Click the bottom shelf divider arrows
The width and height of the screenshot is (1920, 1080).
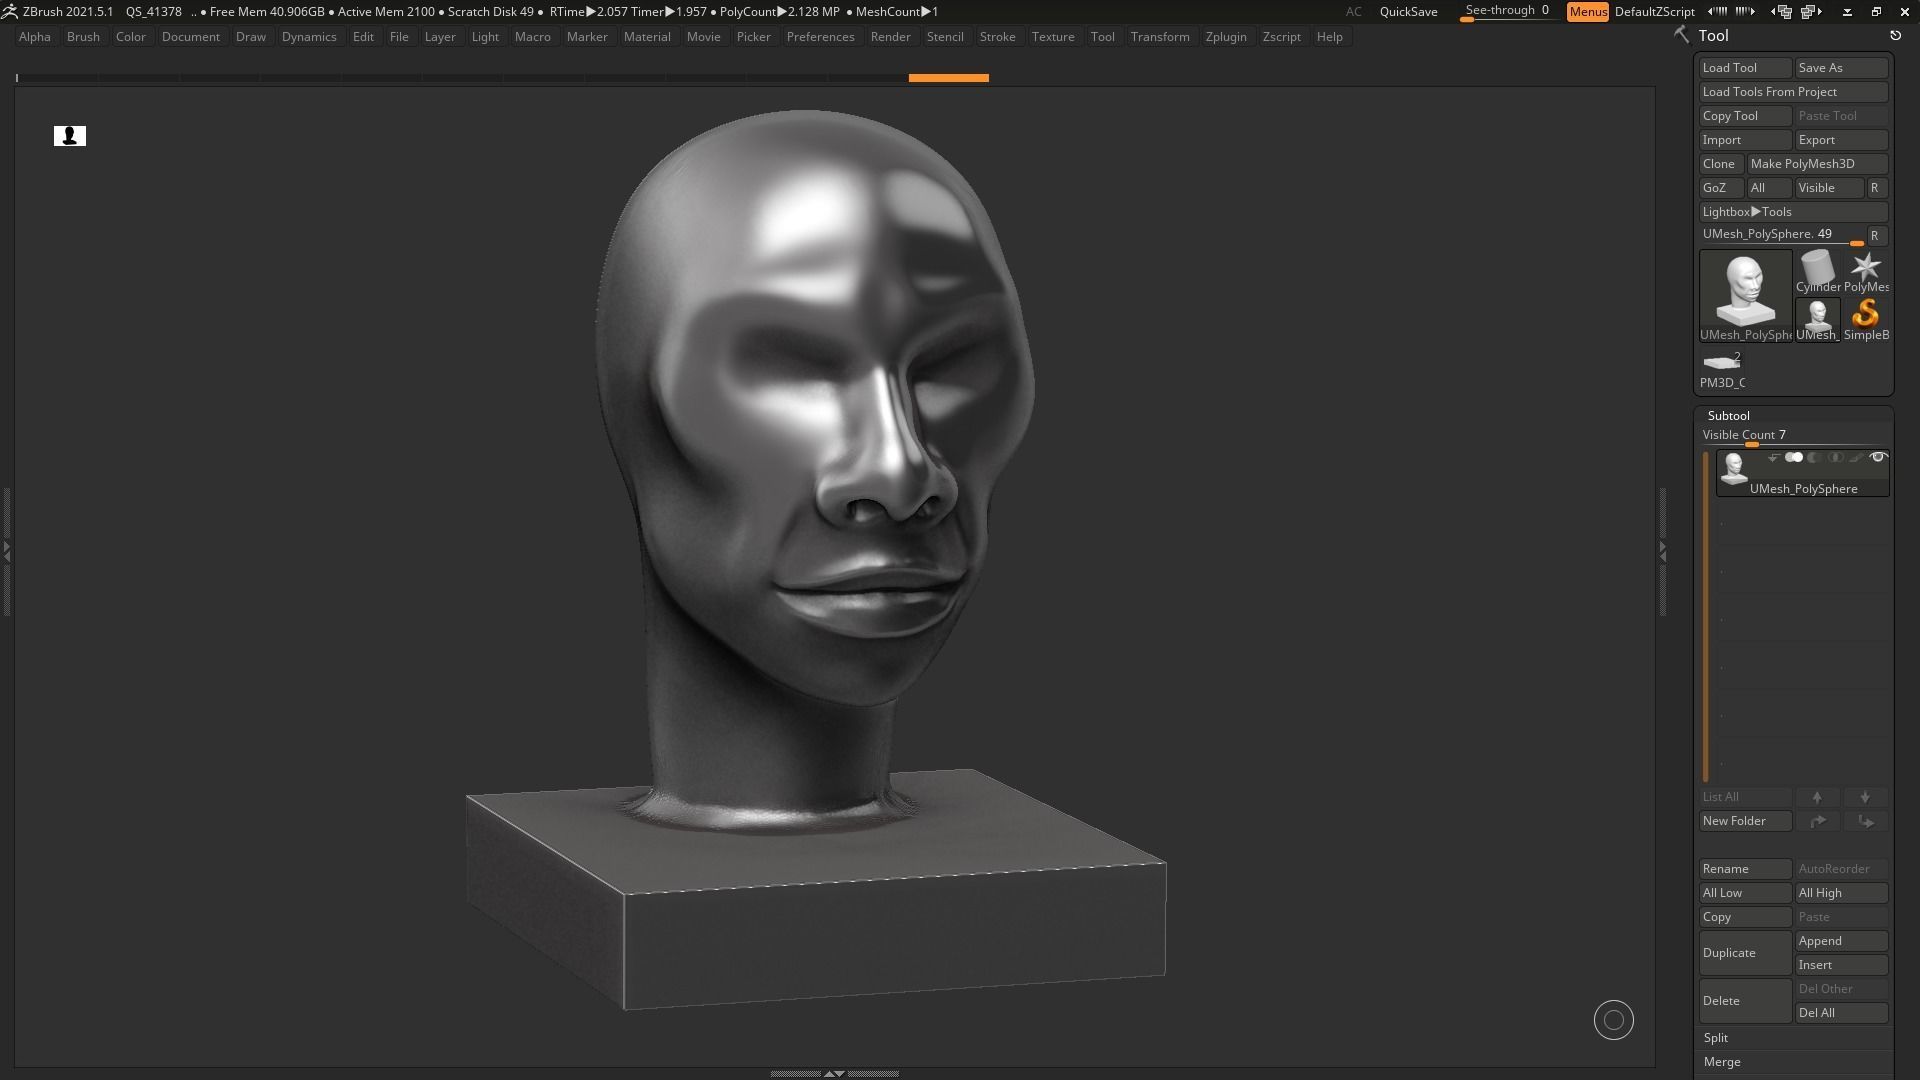tap(834, 1073)
